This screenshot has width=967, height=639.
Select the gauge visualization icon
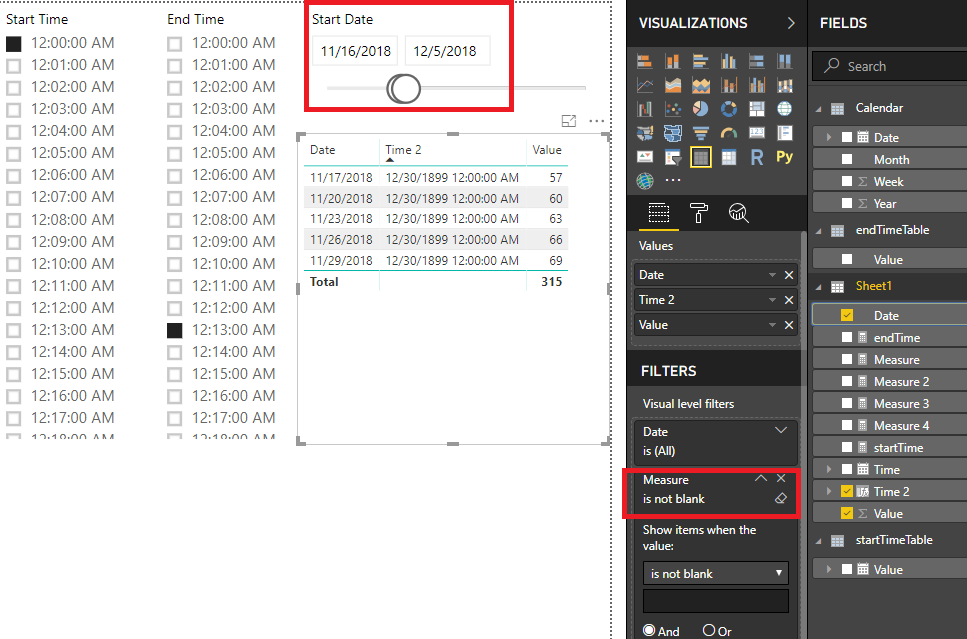point(728,133)
